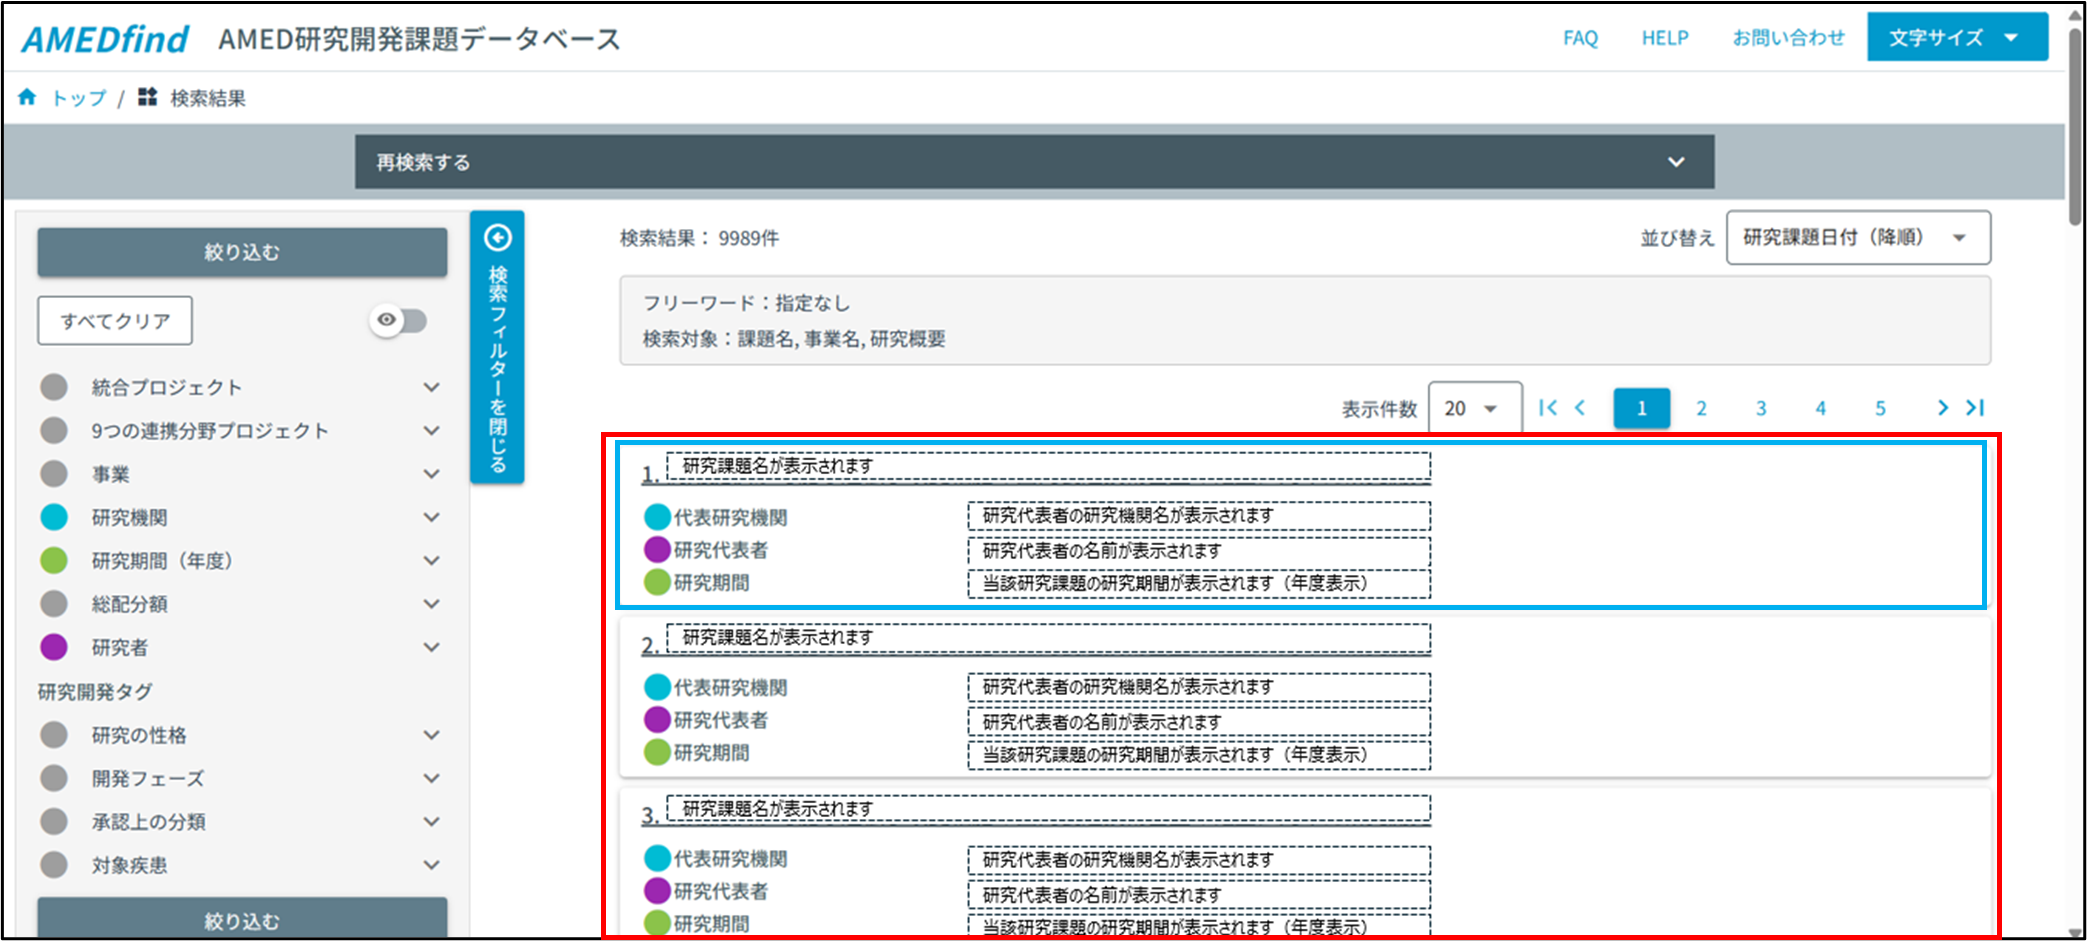This screenshot has width=2087, height=941.
Task: Select the 研究機関 filter circle
Action: (54, 517)
